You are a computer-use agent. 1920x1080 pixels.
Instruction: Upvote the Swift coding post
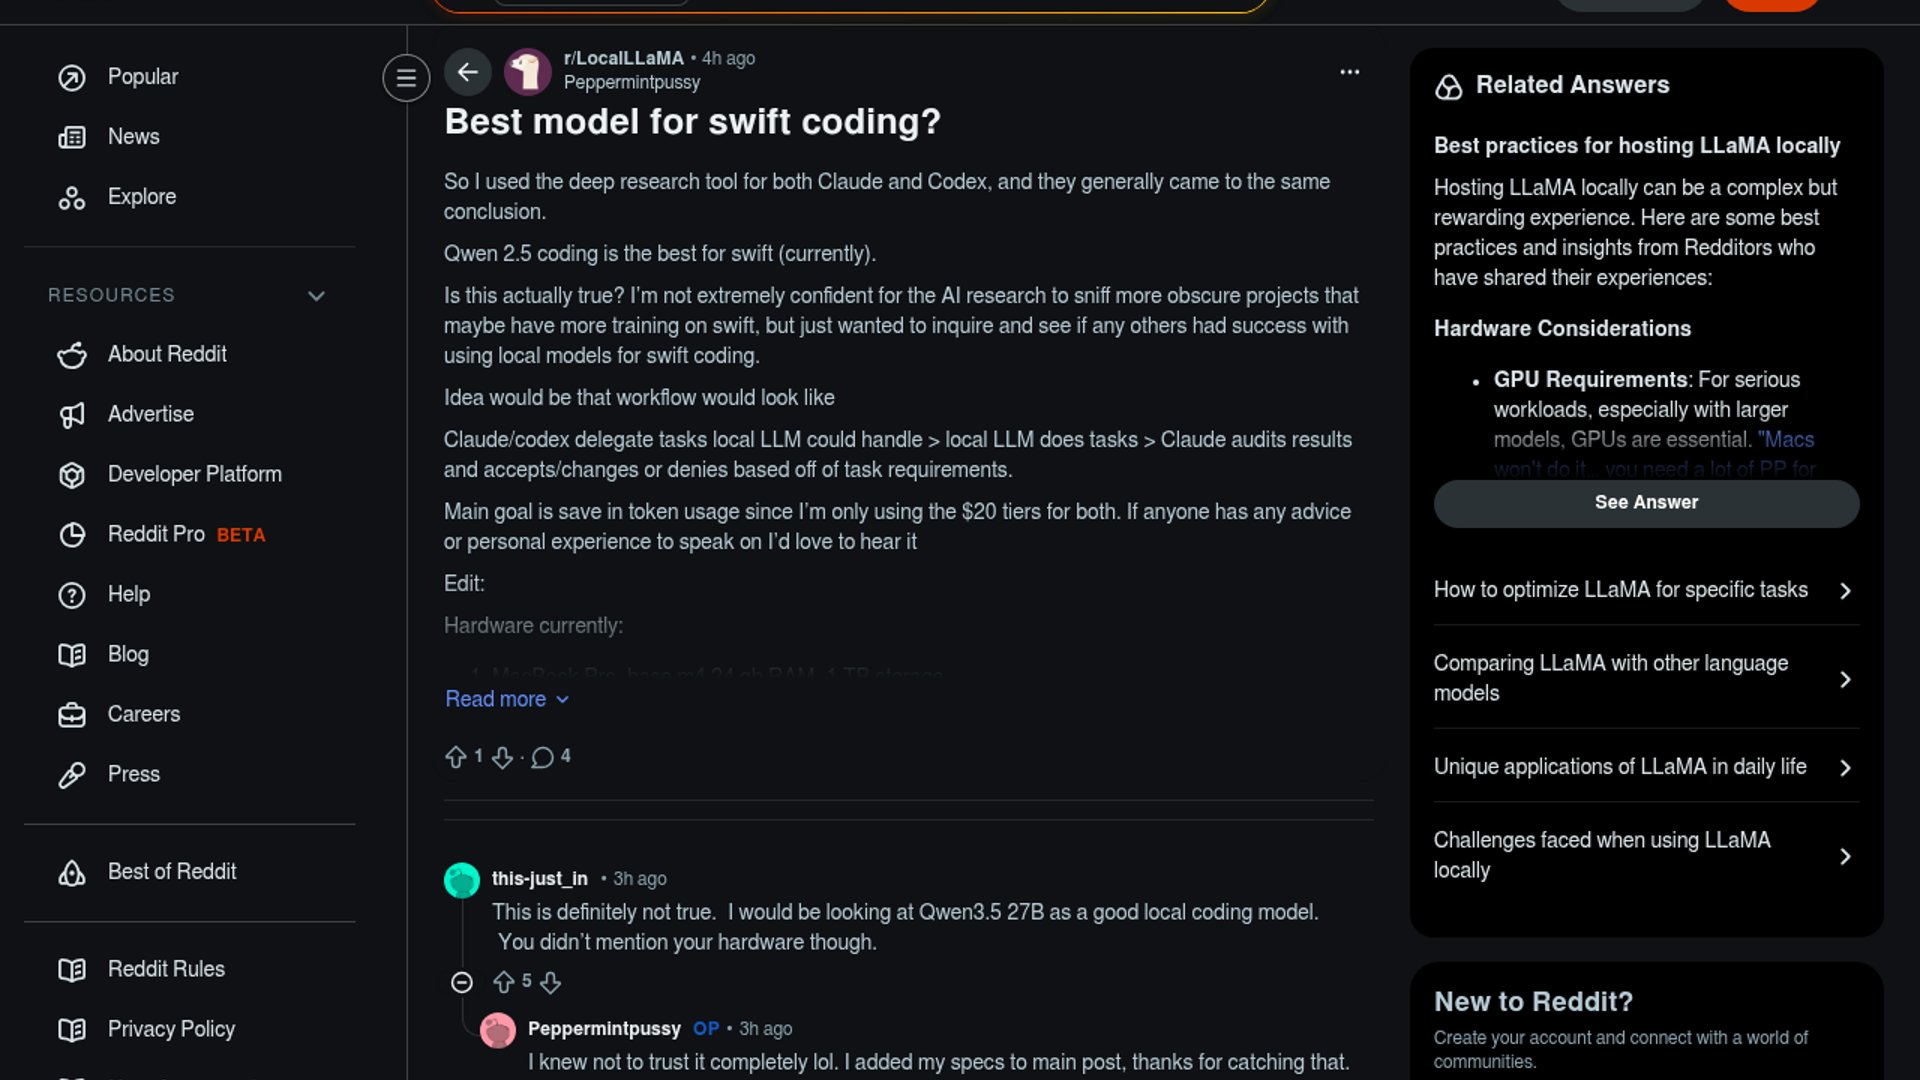pos(456,757)
